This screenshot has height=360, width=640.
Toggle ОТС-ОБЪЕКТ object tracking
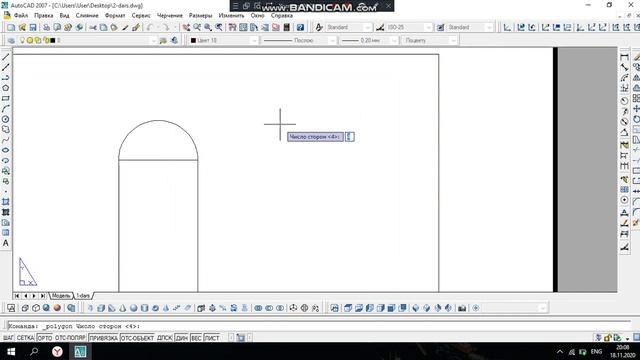(138, 338)
